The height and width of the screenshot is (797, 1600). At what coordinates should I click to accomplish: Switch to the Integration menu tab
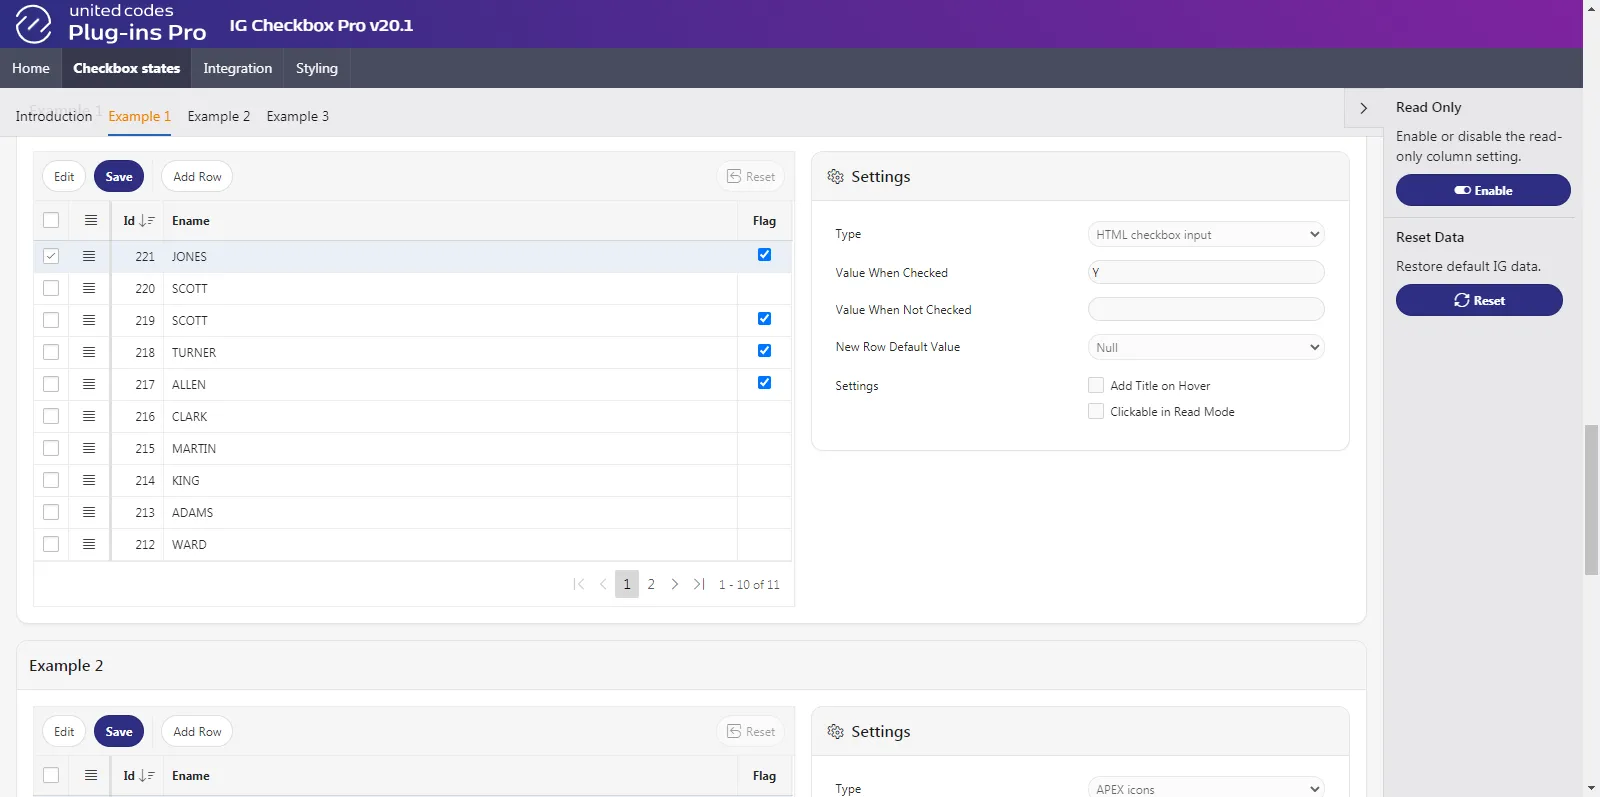tap(237, 69)
